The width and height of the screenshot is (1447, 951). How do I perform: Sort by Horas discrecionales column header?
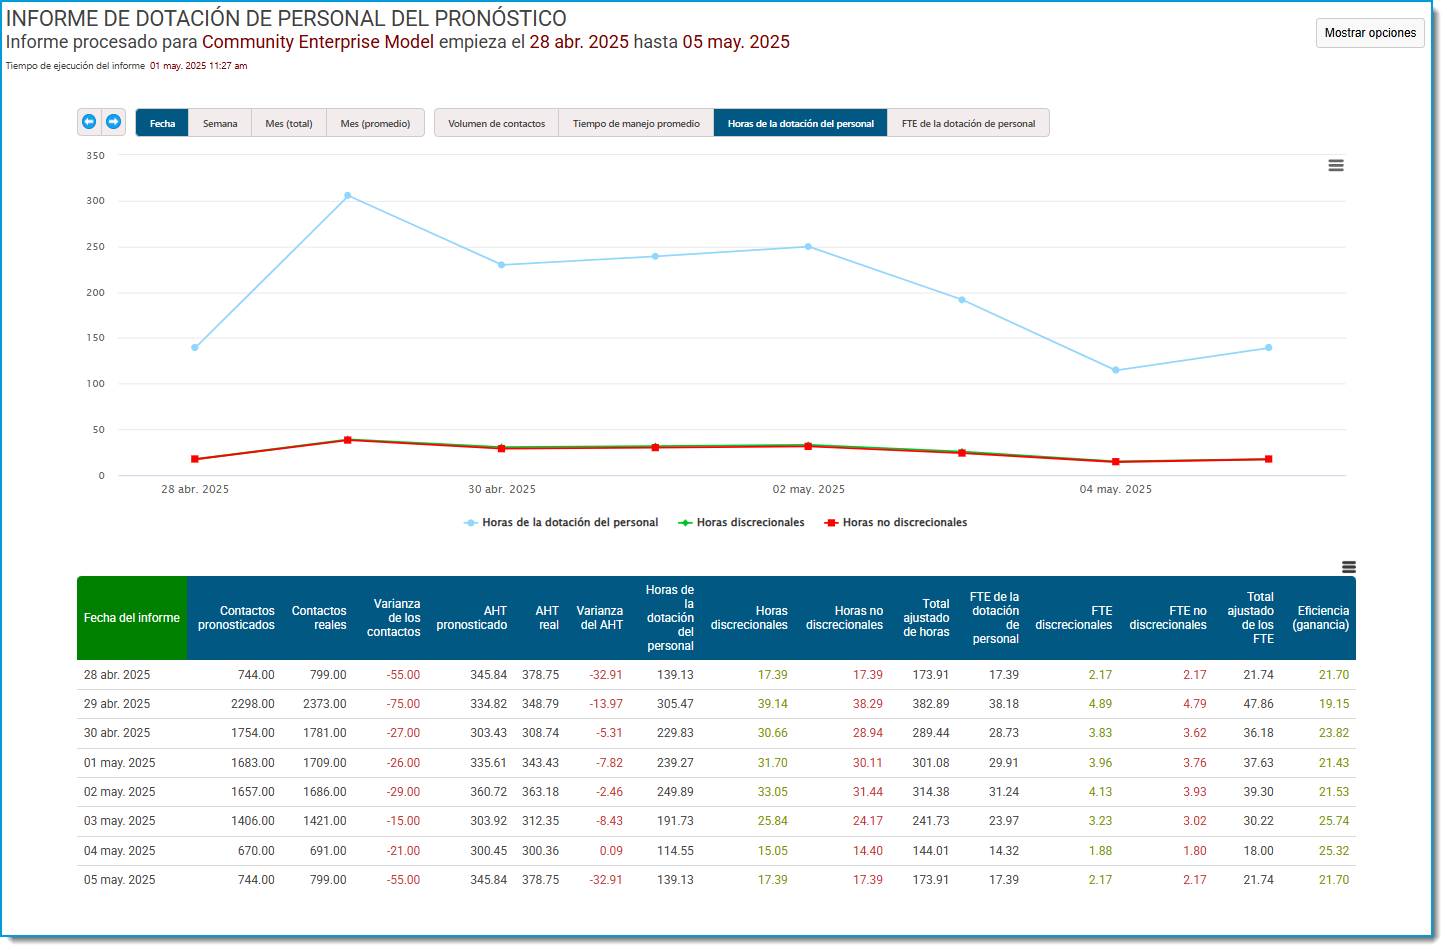pyautogui.click(x=749, y=618)
